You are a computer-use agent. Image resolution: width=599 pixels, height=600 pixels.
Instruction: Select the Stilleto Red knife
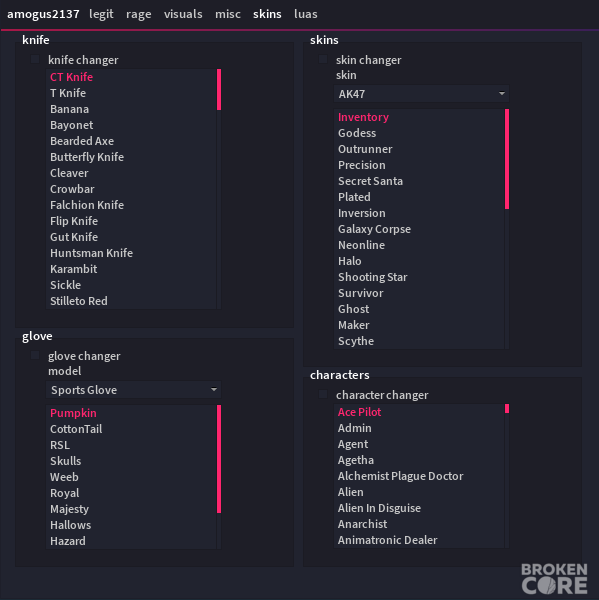131,301
